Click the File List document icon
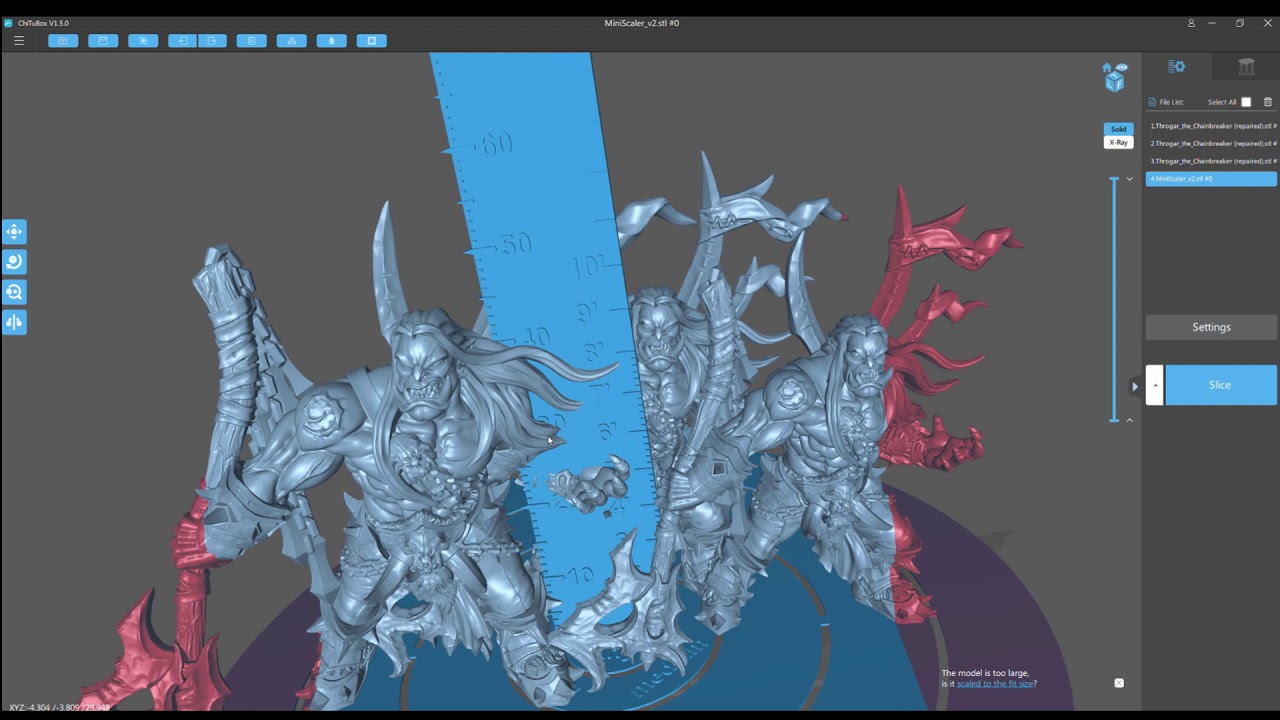The image size is (1280, 720). [x=1152, y=102]
